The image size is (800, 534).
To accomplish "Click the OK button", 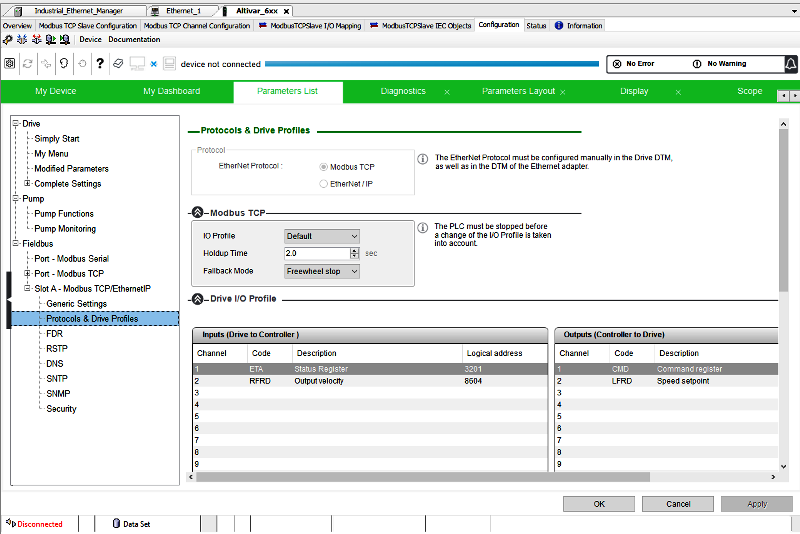I will [599, 504].
